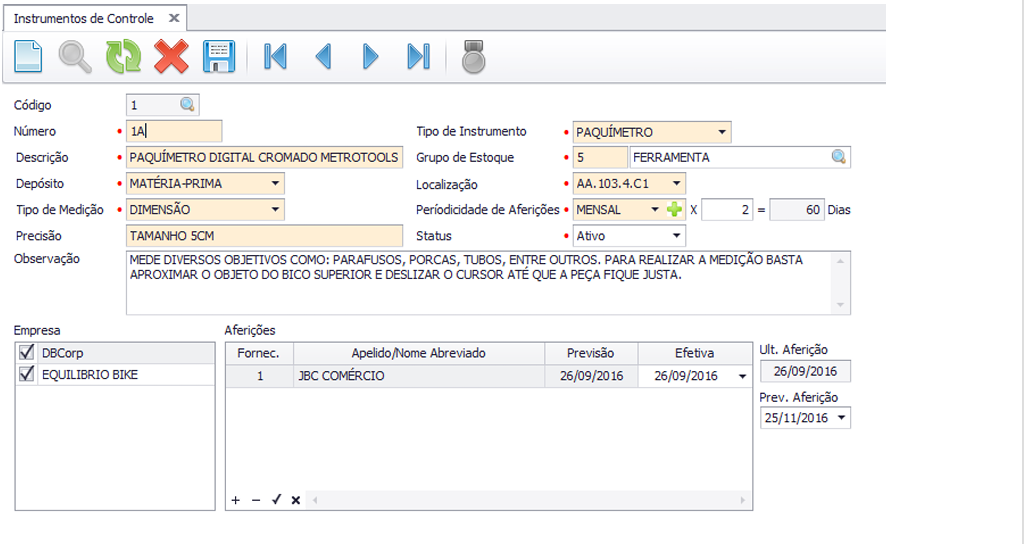1024x544 pixels.
Task: Open the Prev. Aferição date picker
Action: pyautogui.click(x=839, y=418)
